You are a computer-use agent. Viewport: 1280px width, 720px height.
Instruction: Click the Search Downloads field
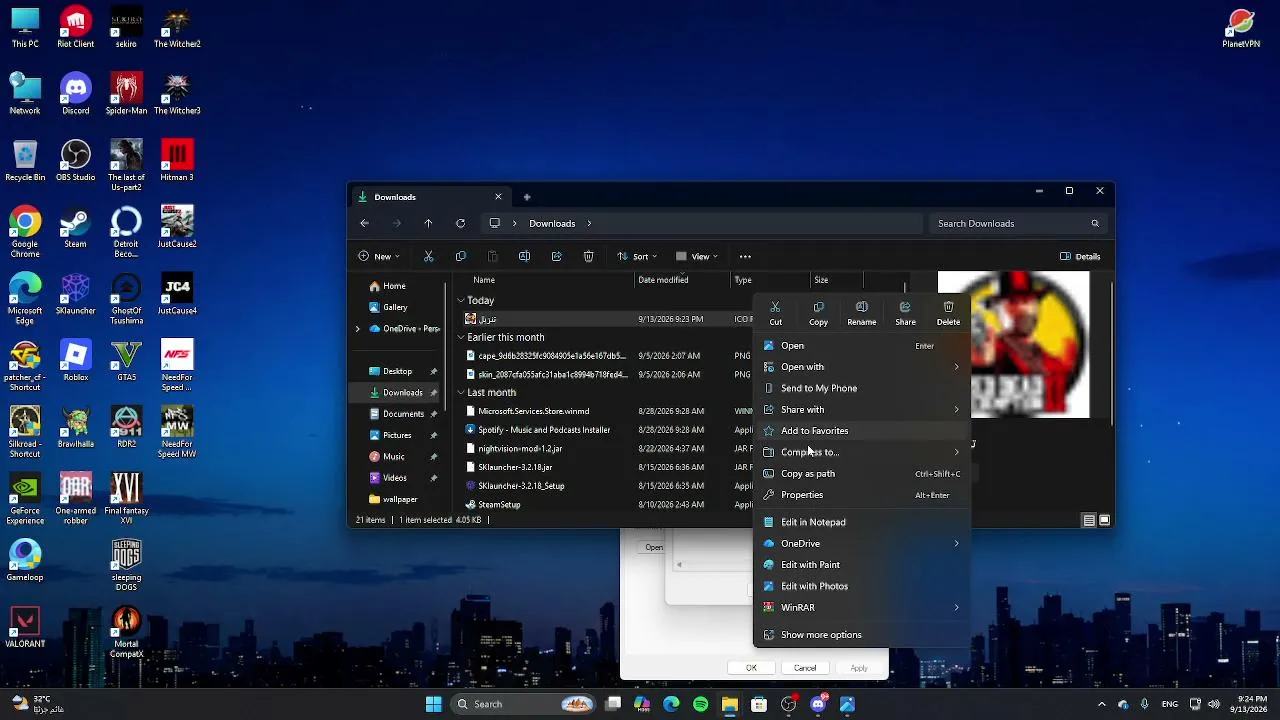[x=1018, y=223]
